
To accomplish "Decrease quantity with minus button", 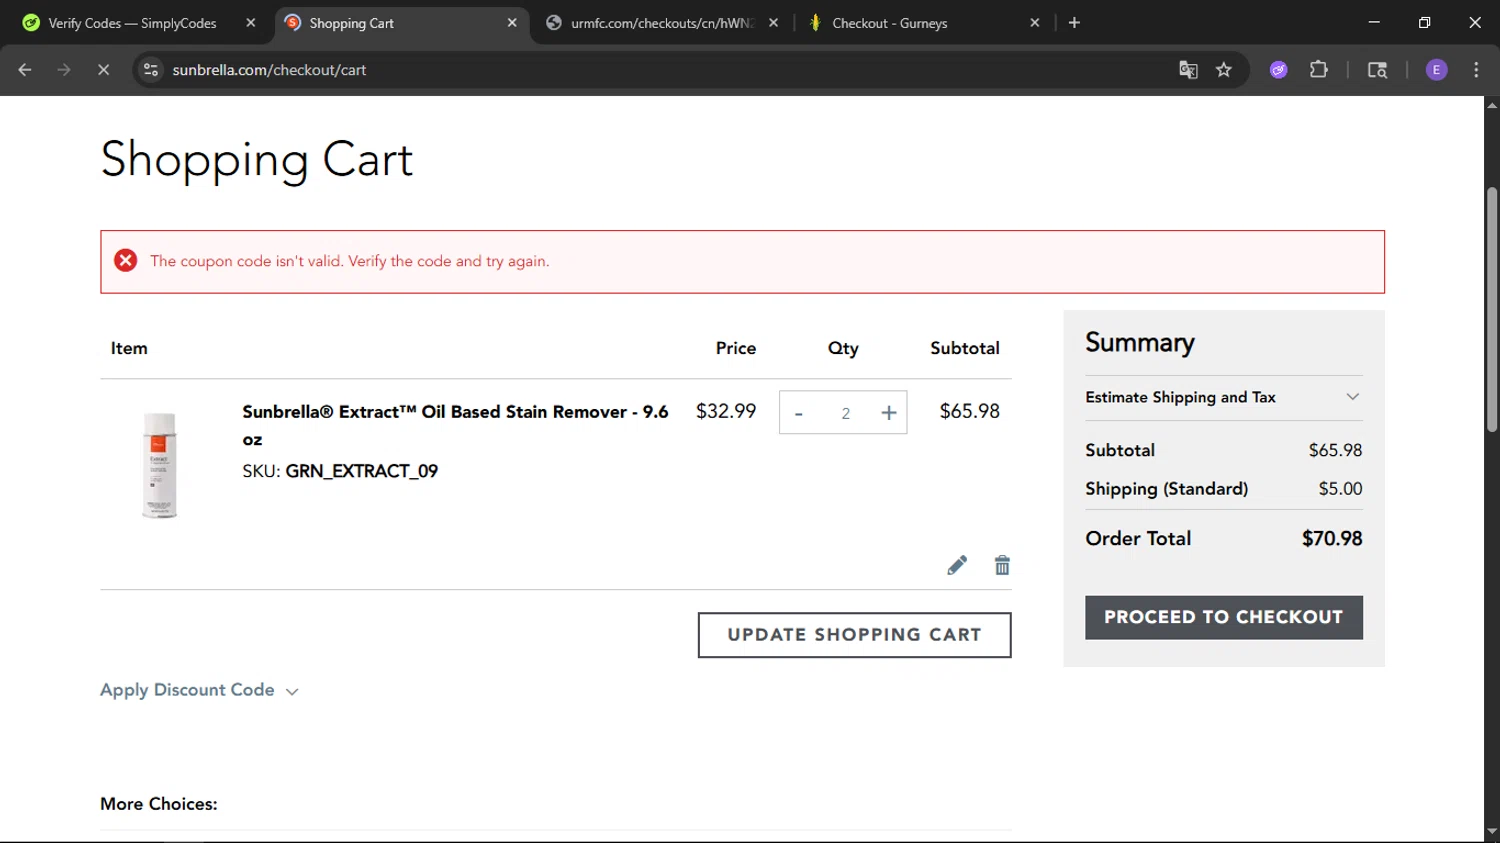I will (798, 413).
